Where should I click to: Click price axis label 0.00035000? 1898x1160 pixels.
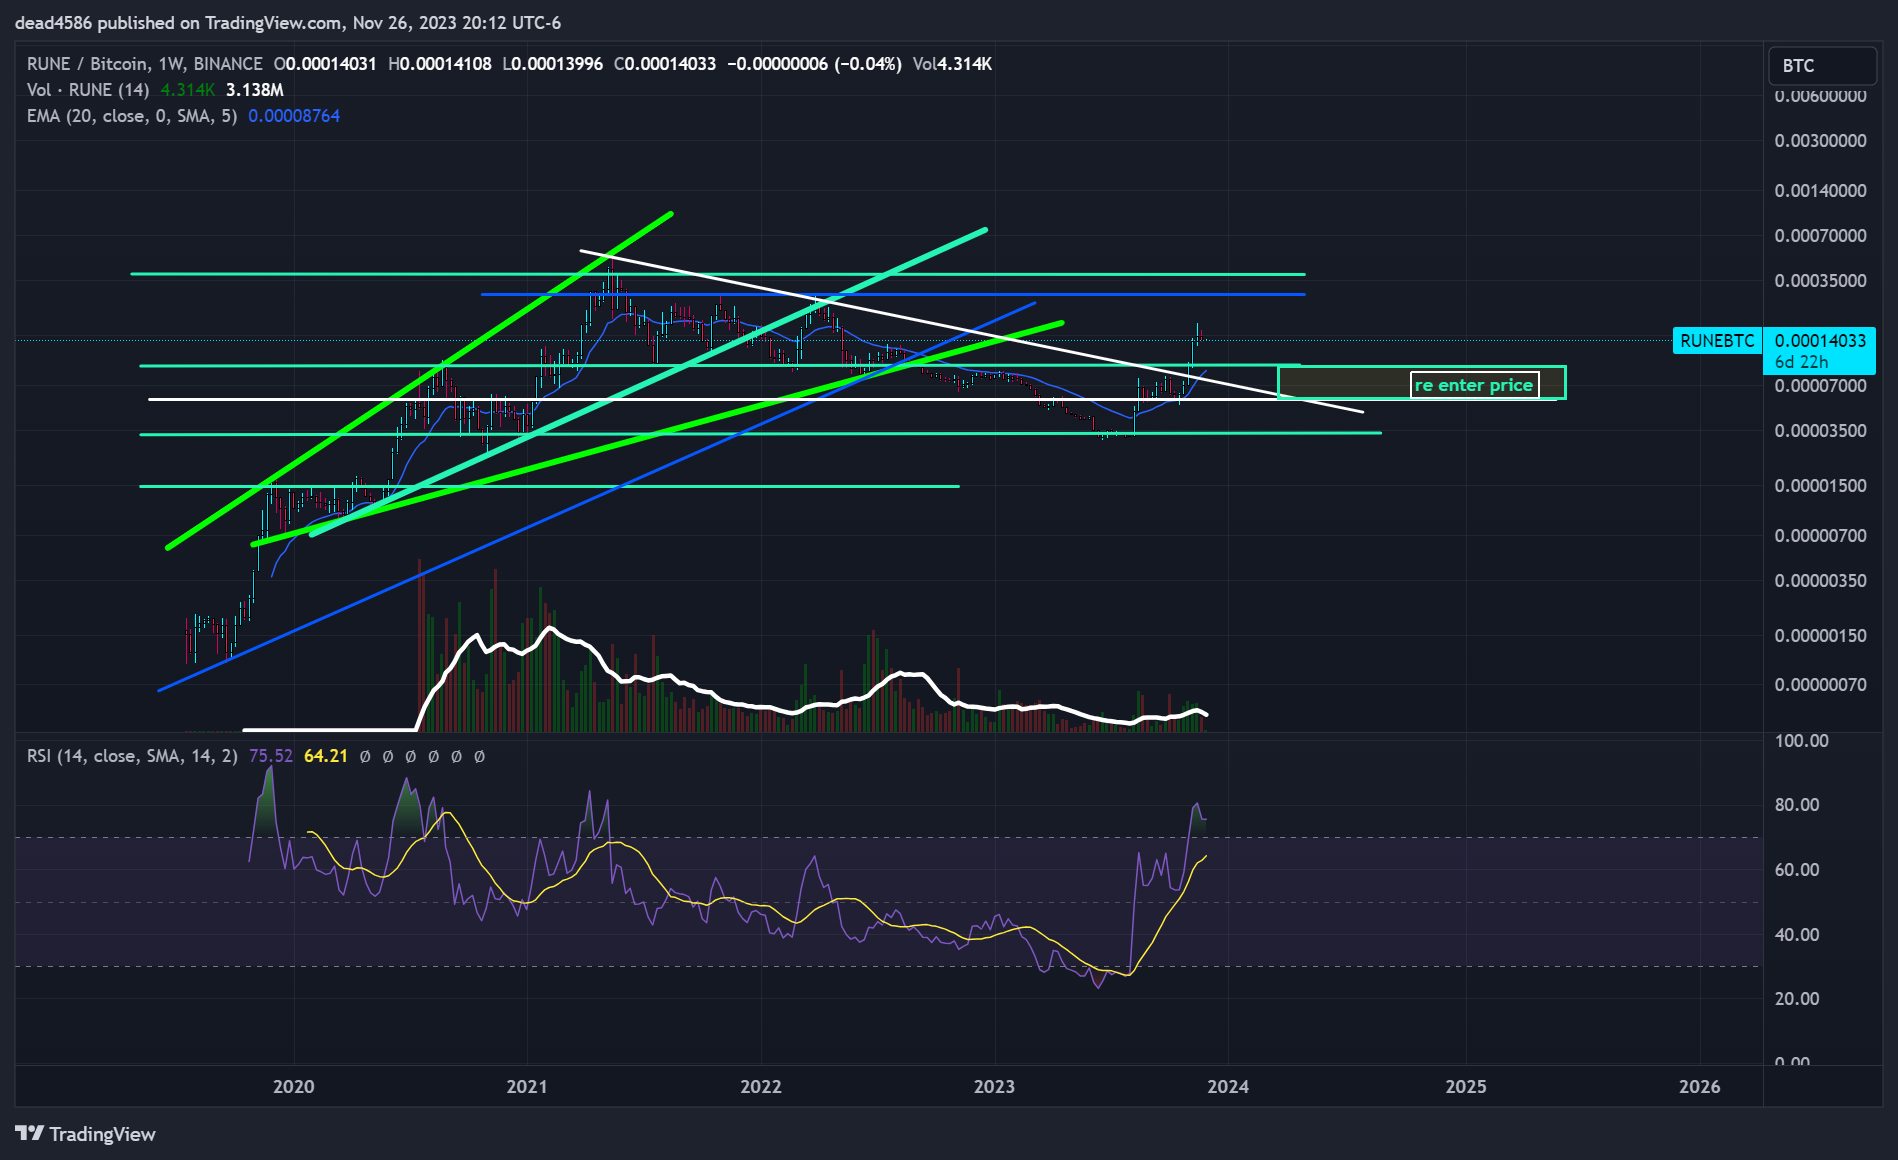pos(1820,281)
